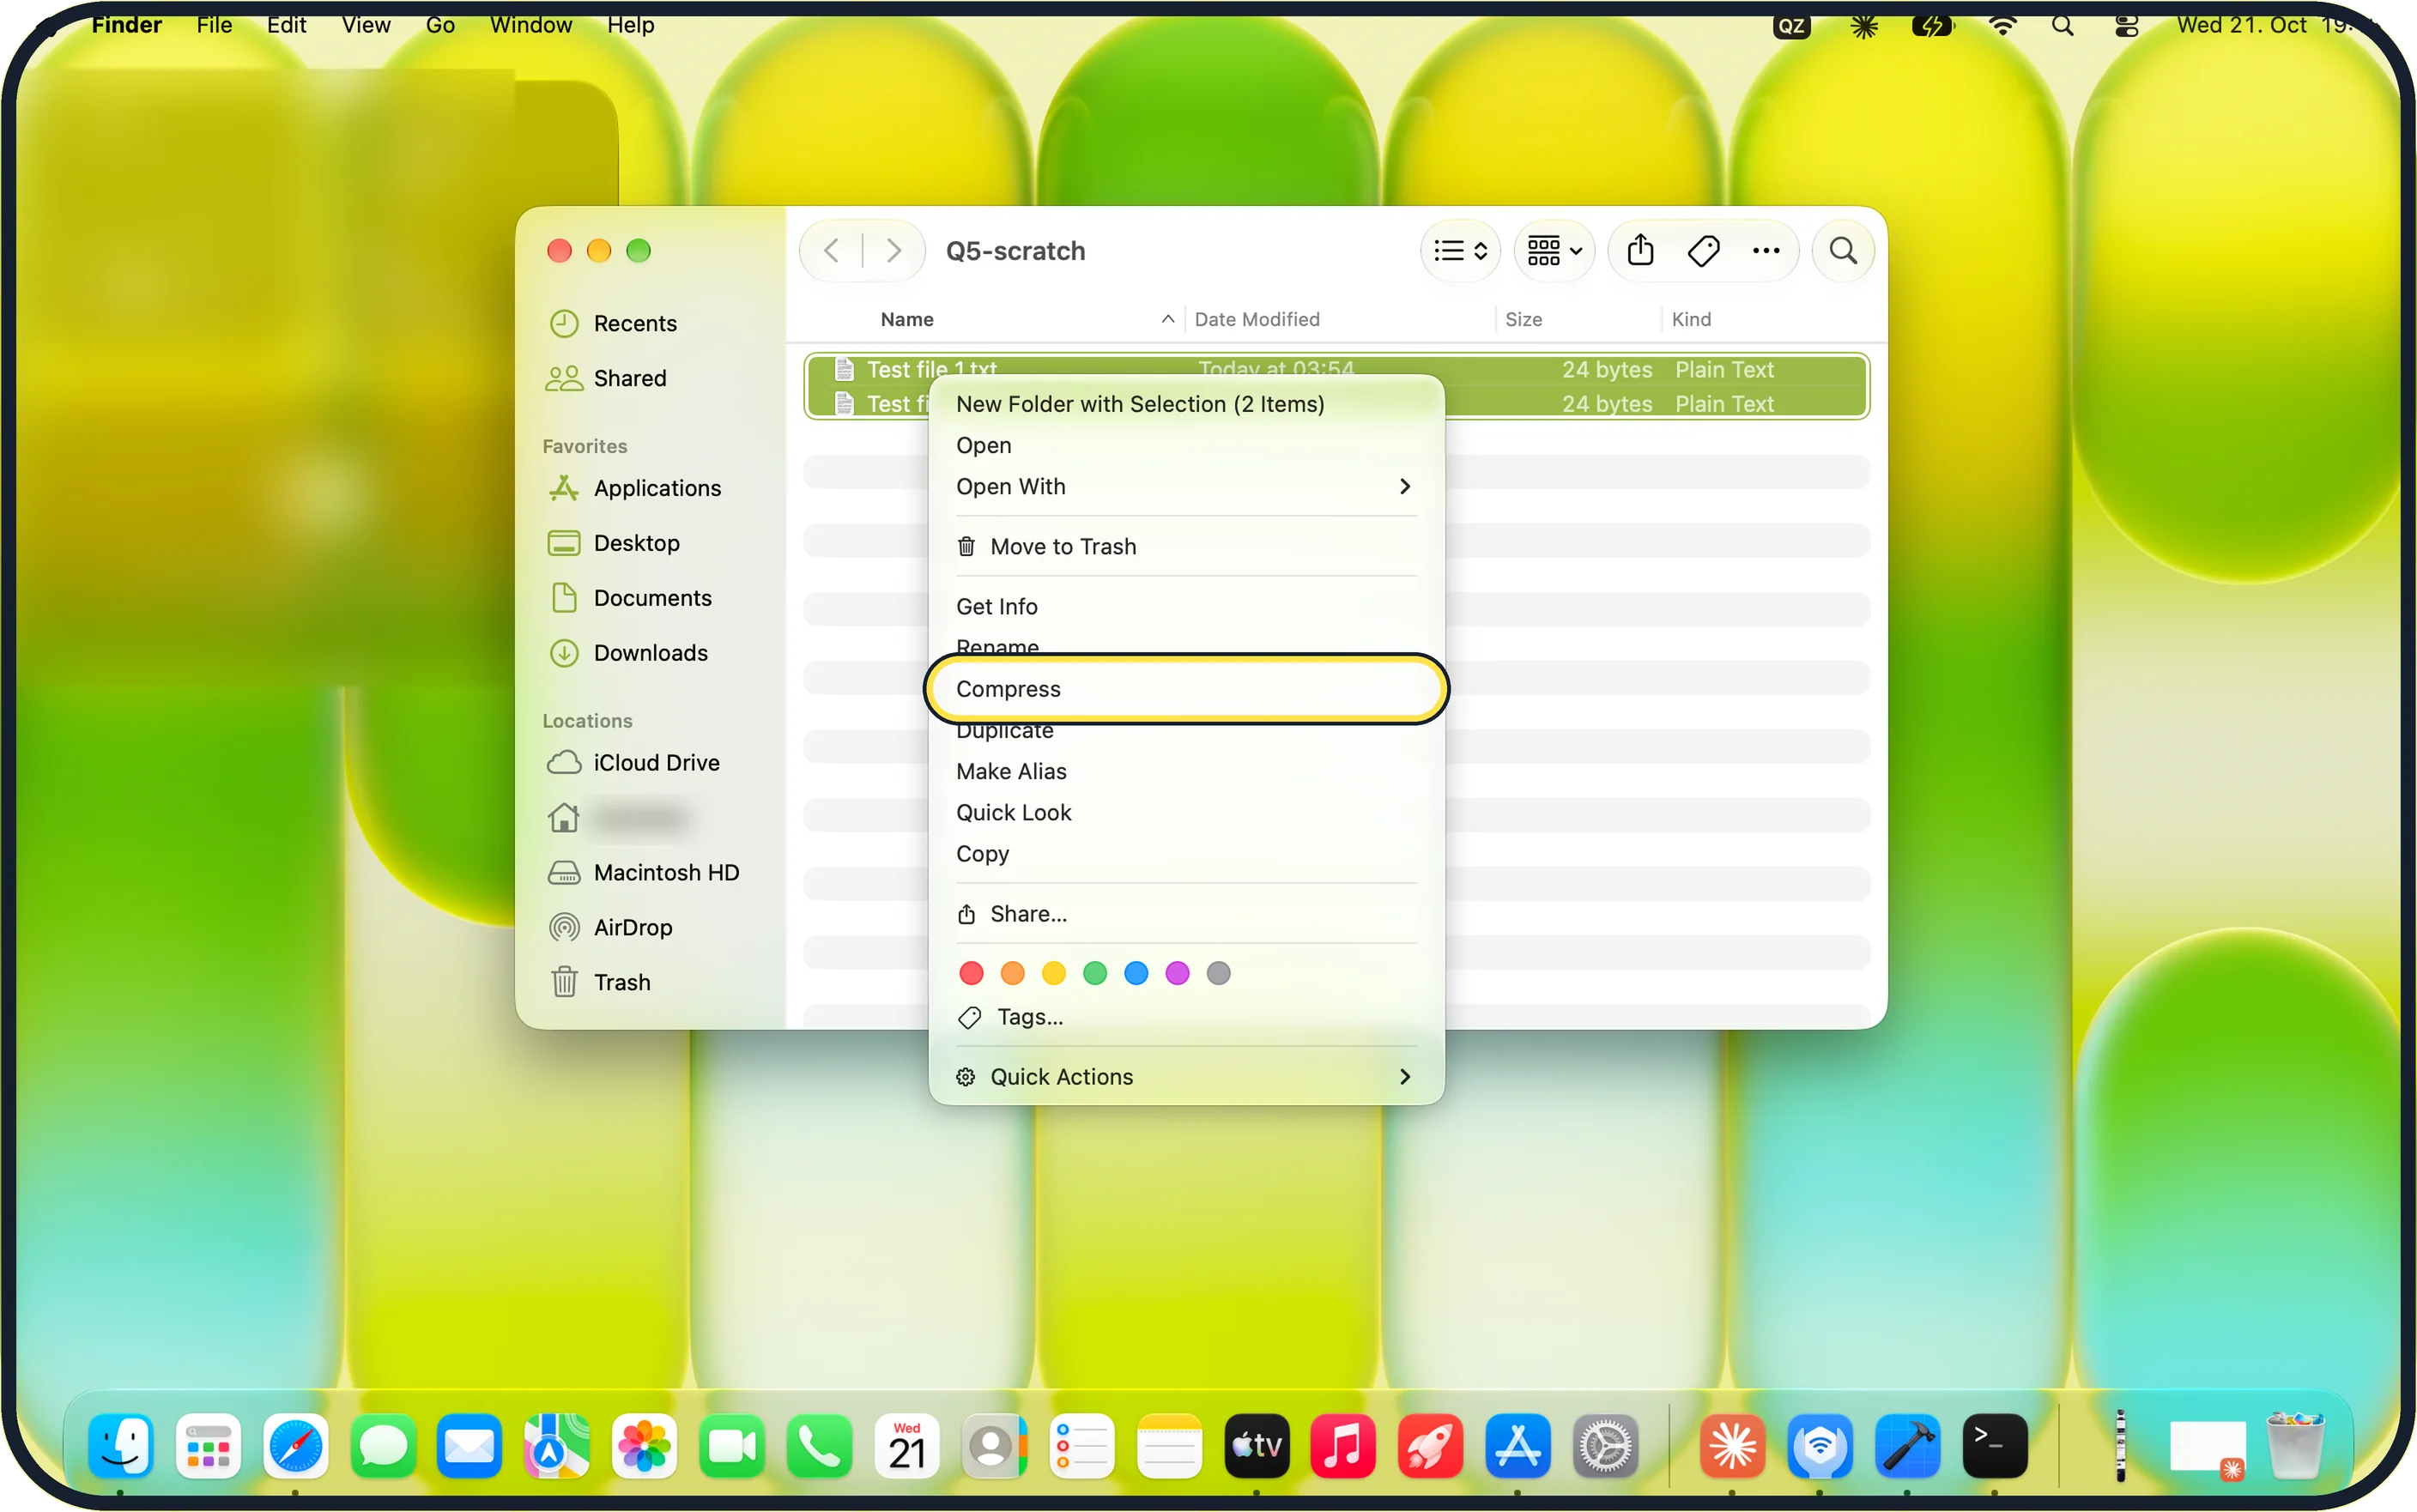Click the Finder window search icon
Screen dimensions: 2417x1512
tap(1843, 250)
